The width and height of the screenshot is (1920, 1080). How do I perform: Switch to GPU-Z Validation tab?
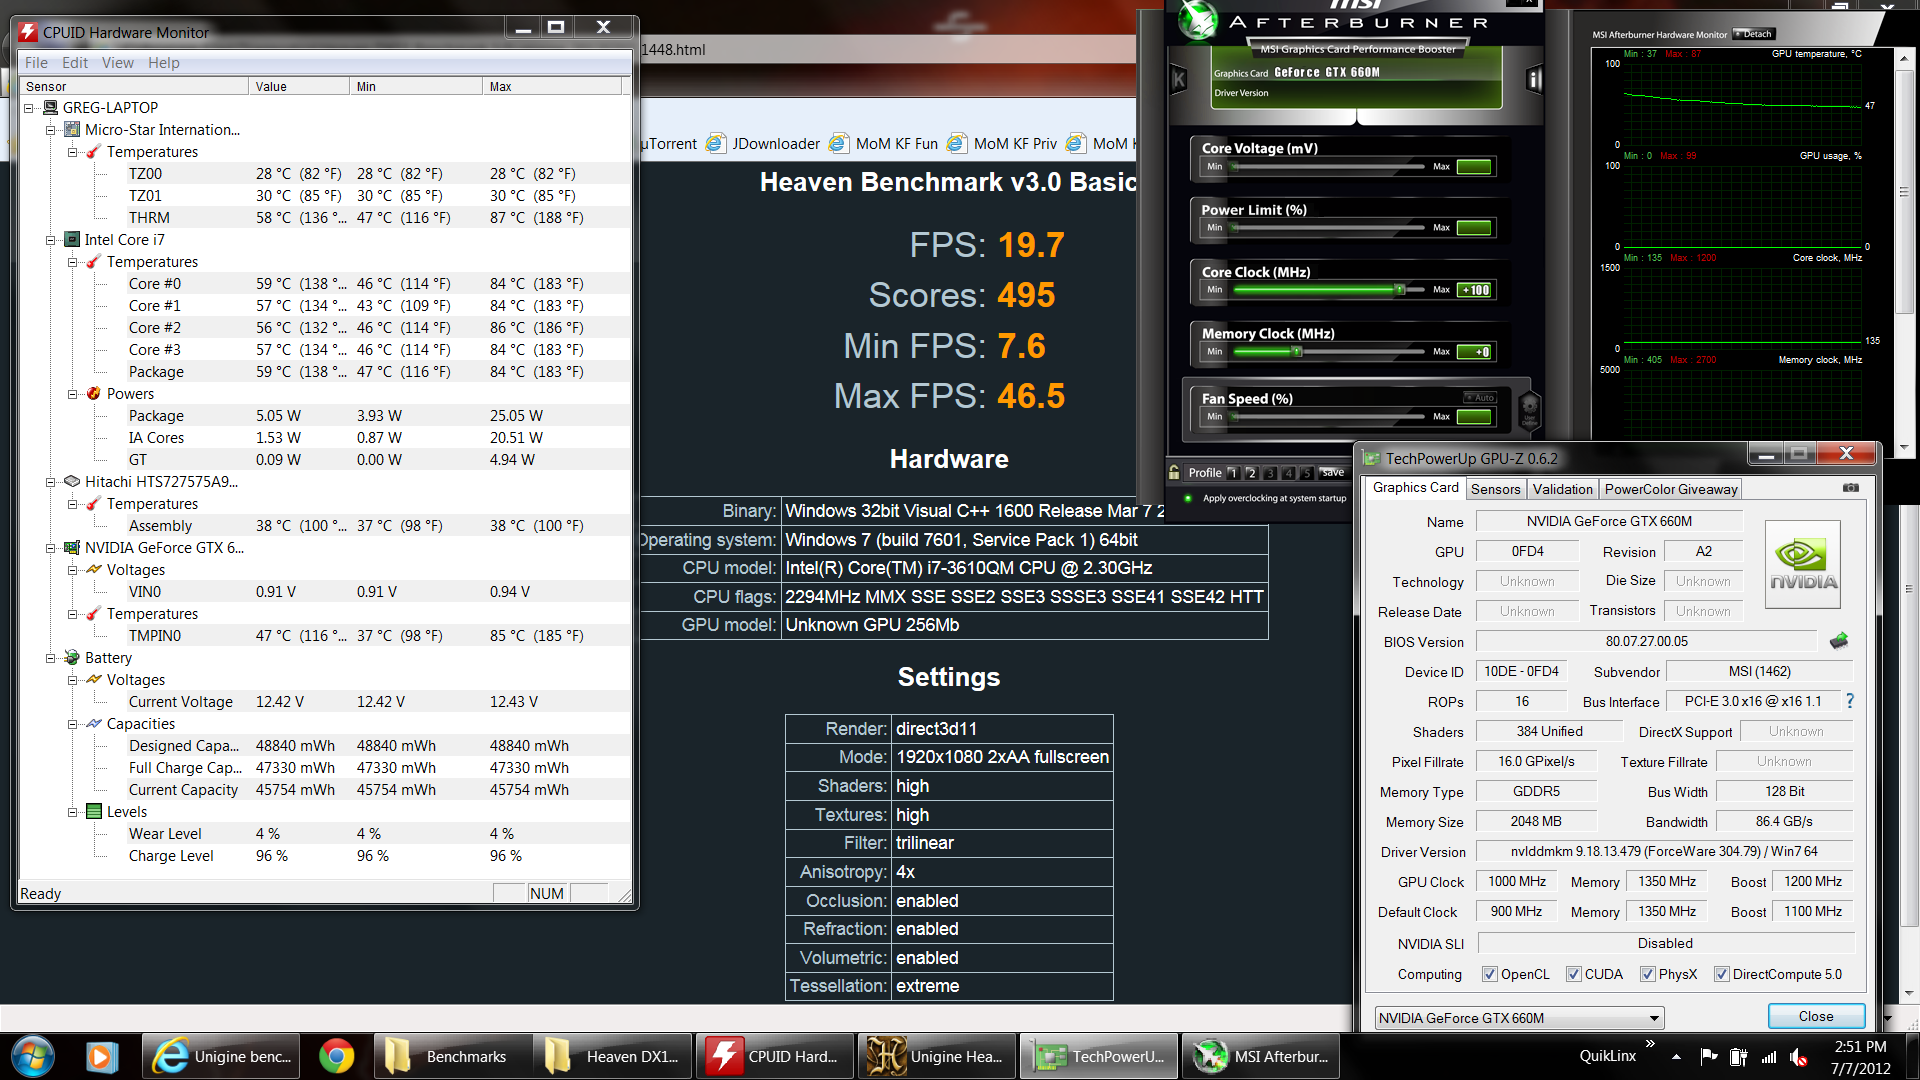click(x=1562, y=489)
